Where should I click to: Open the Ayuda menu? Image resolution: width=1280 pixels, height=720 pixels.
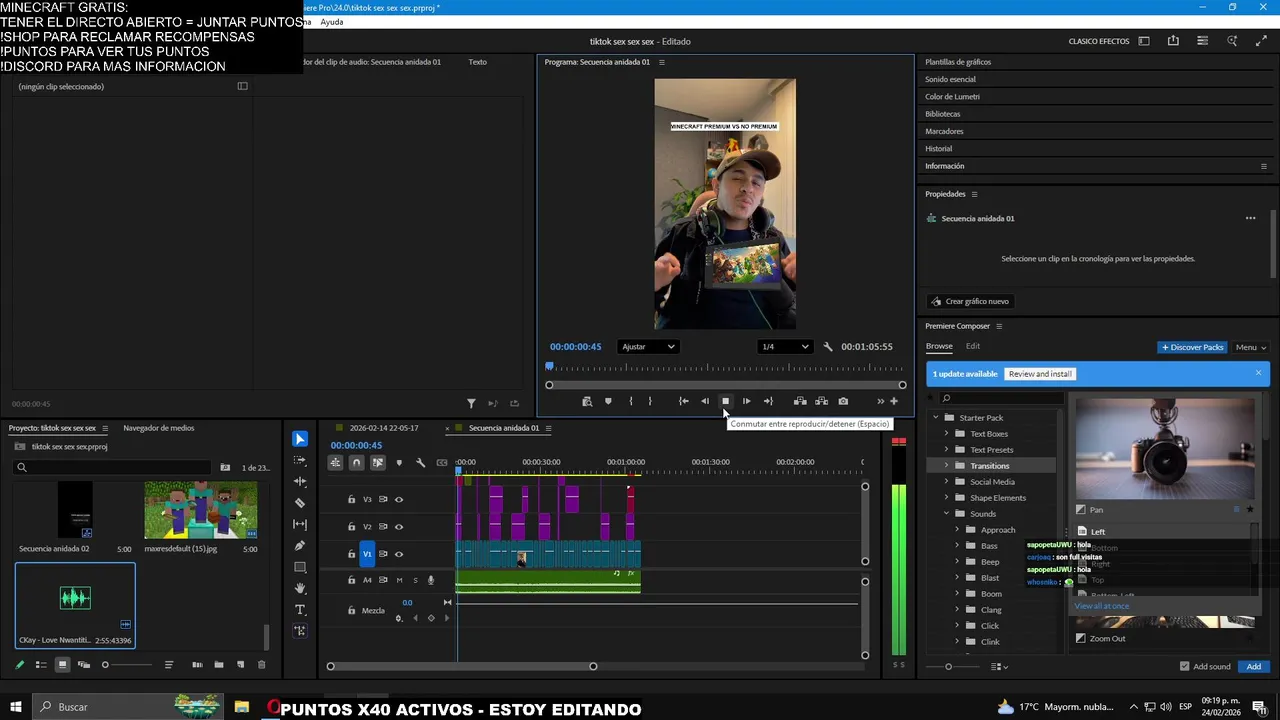[x=331, y=22]
